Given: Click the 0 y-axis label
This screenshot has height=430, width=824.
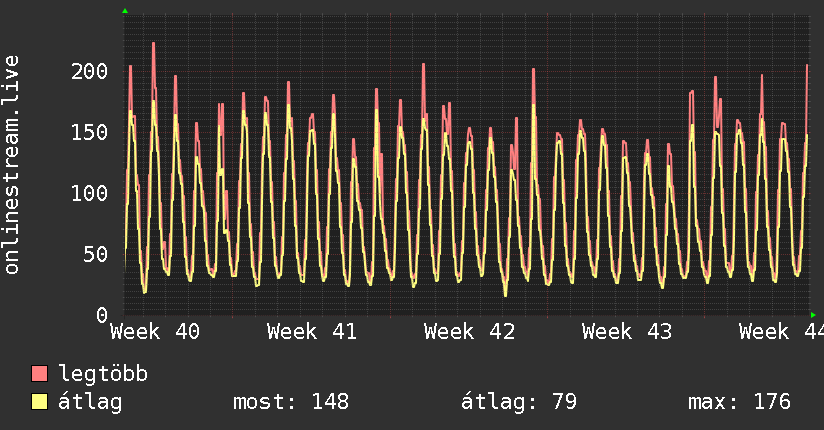Looking at the screenshot, I should click(x=102, y=315).
